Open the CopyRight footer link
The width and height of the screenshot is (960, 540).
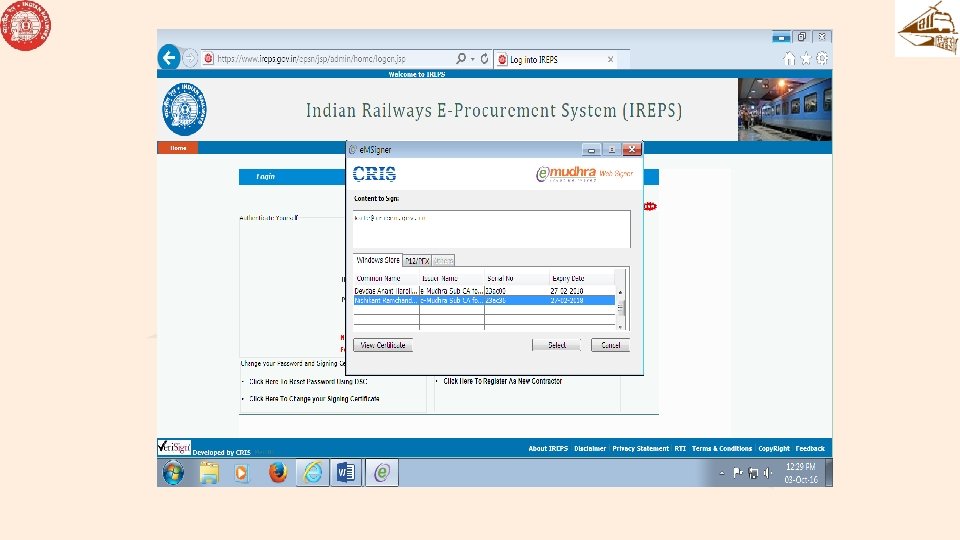(774, 449)
